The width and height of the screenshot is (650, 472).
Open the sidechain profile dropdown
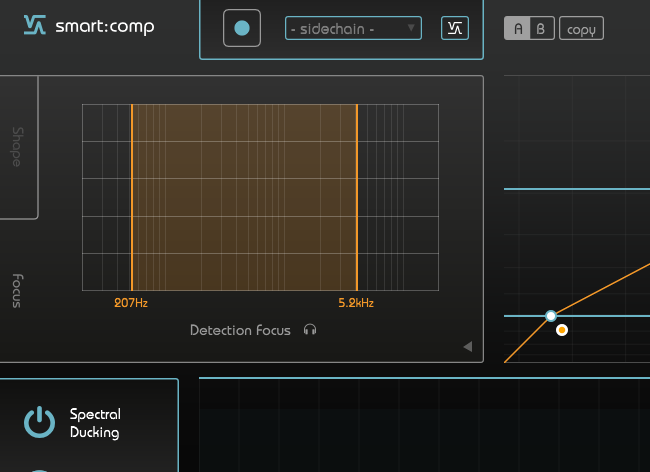354,29
